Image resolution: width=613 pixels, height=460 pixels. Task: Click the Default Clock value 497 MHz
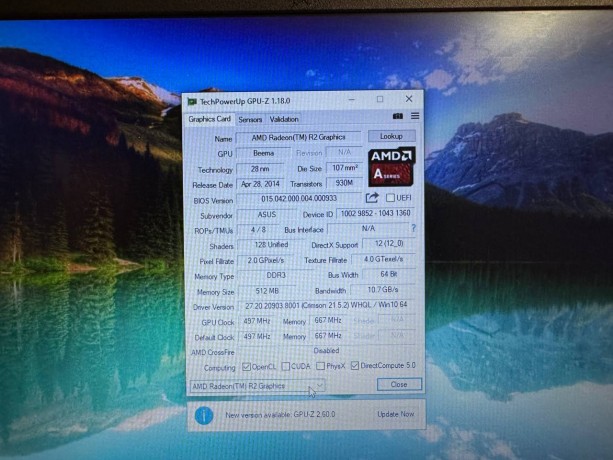tap(257, 336)
